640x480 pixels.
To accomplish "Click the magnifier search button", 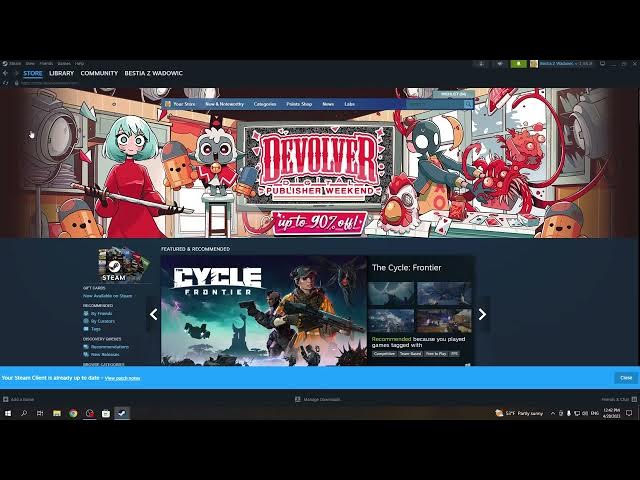I will point(468,104).
